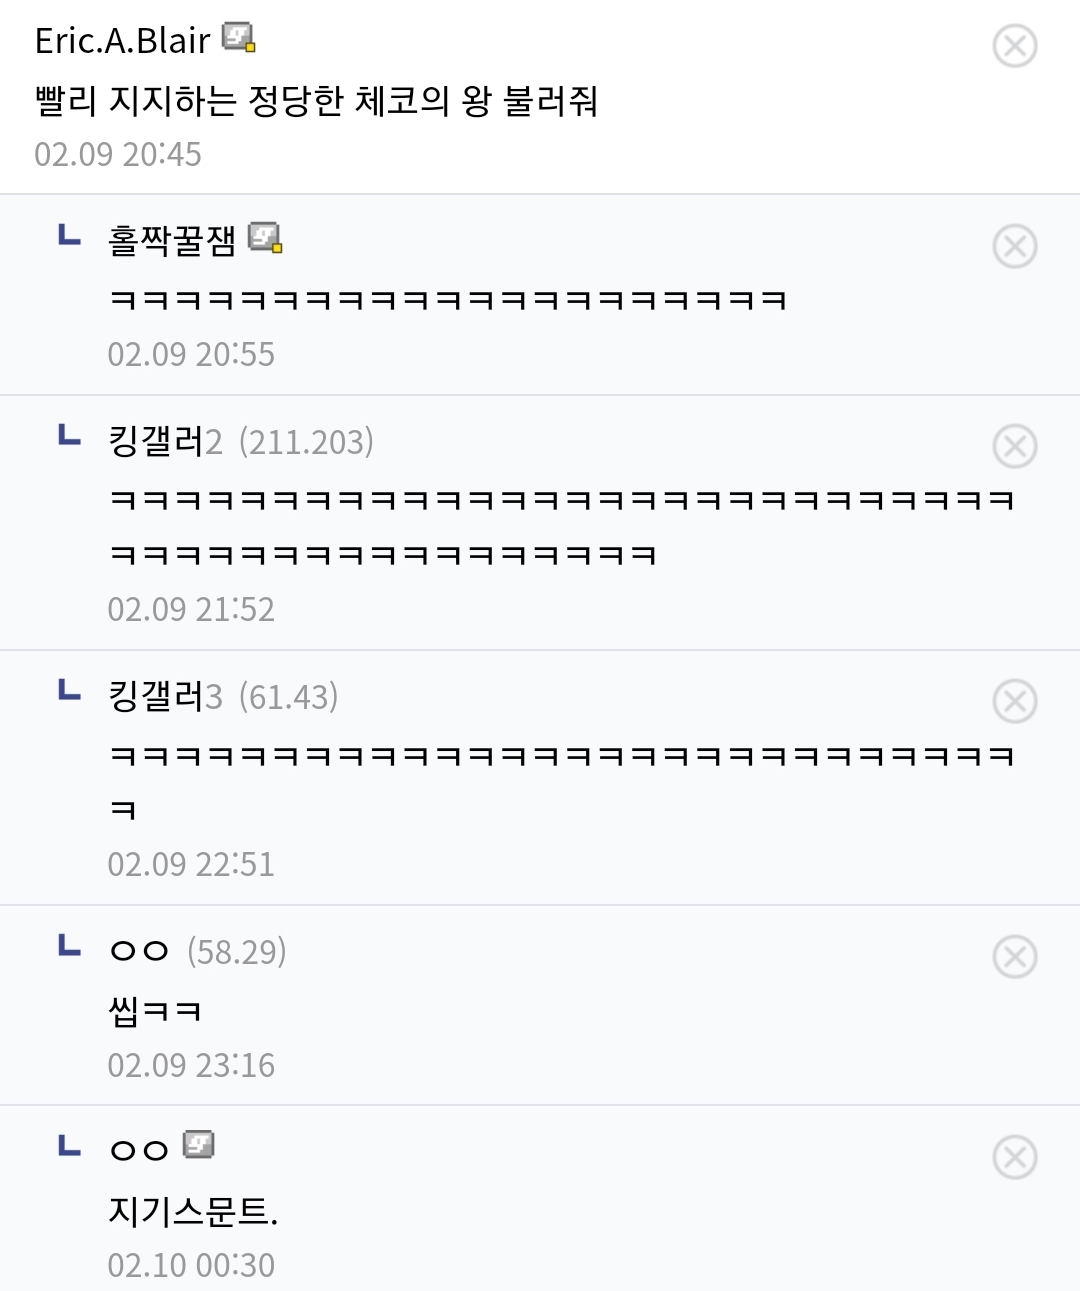The height and width of the screenshot is (1291, 1080).
Task: Delete the 씹ㅋㅋ reply
Action: pos(1014,957)
